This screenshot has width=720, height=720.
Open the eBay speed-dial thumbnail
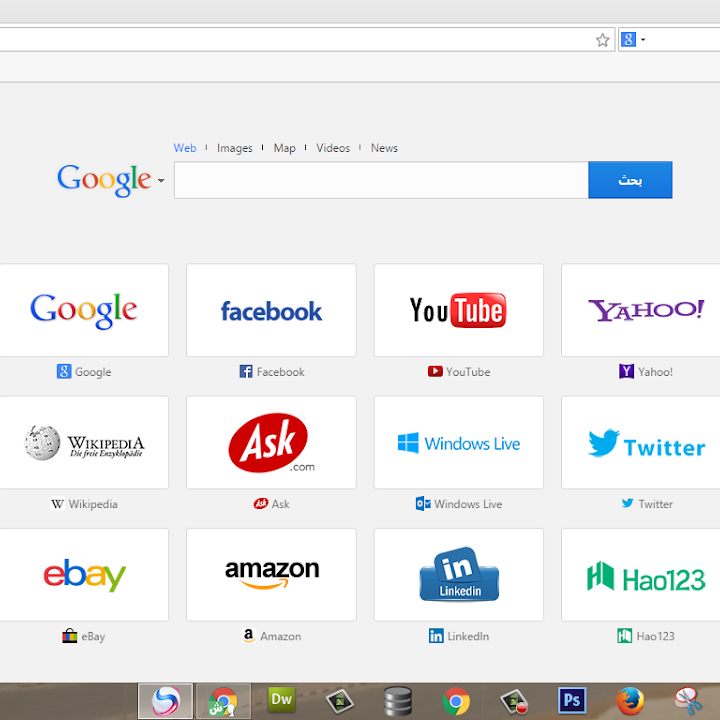click(84, 575)
